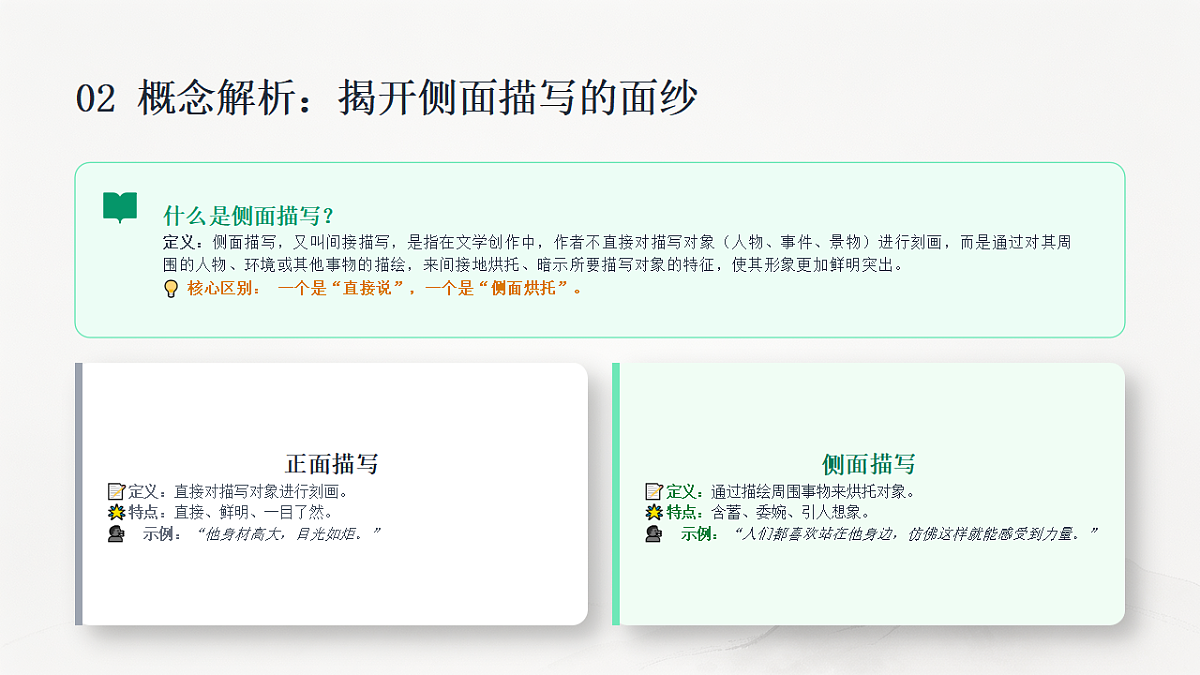Click the gray accent bar of 正面描写 card
Viewport: 1200px width, 675px height.
coord(79,494)
